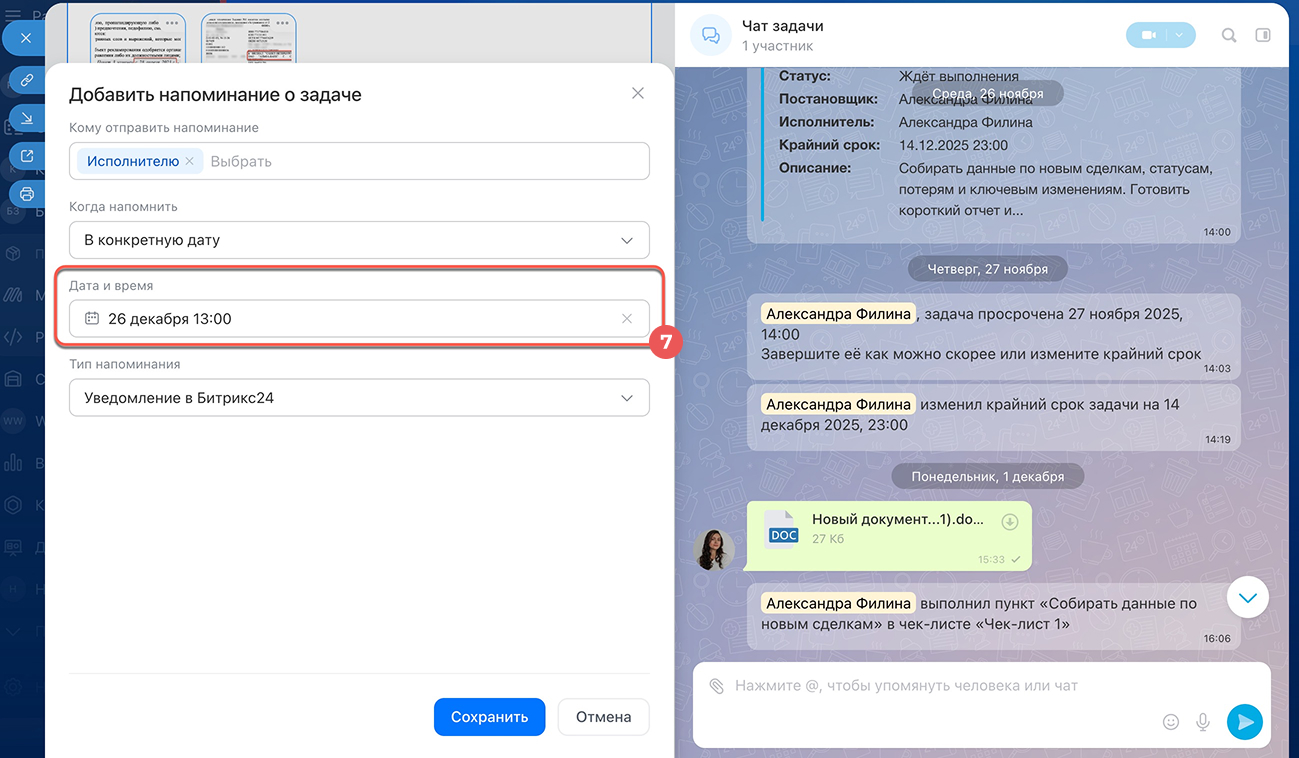Click the microphone voice message icon
The width and height of the screenshot is (1299, 758).
point(1203,721)
